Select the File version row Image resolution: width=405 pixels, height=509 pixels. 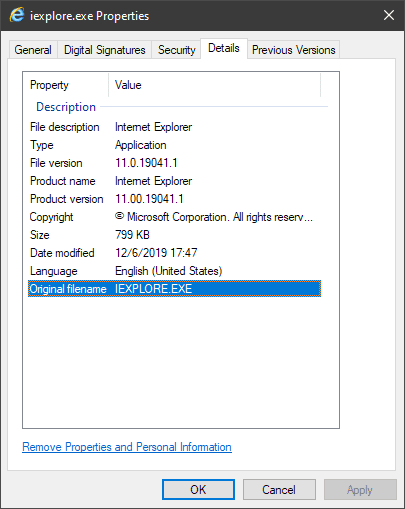(174, 163)
